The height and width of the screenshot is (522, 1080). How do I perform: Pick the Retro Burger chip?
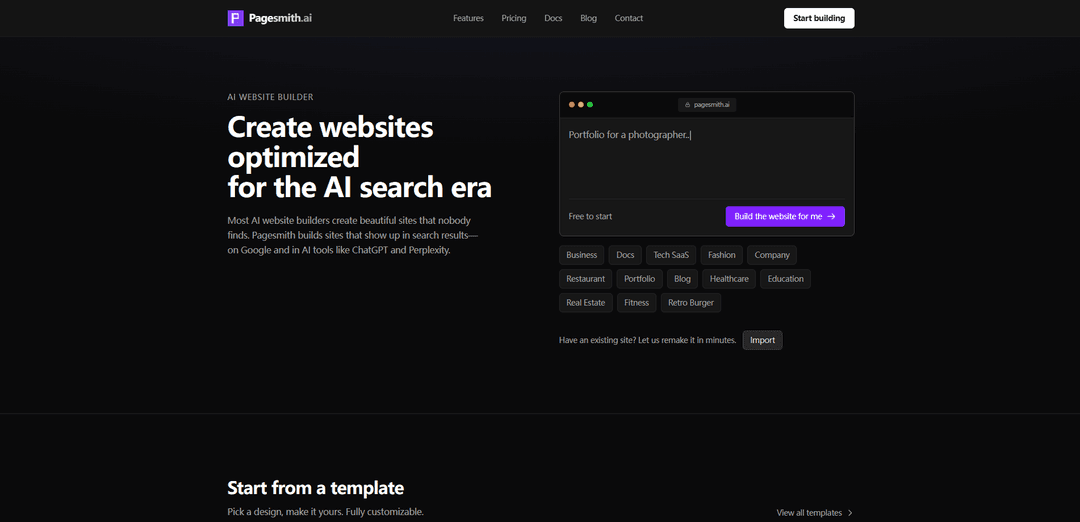coord(691,303)
